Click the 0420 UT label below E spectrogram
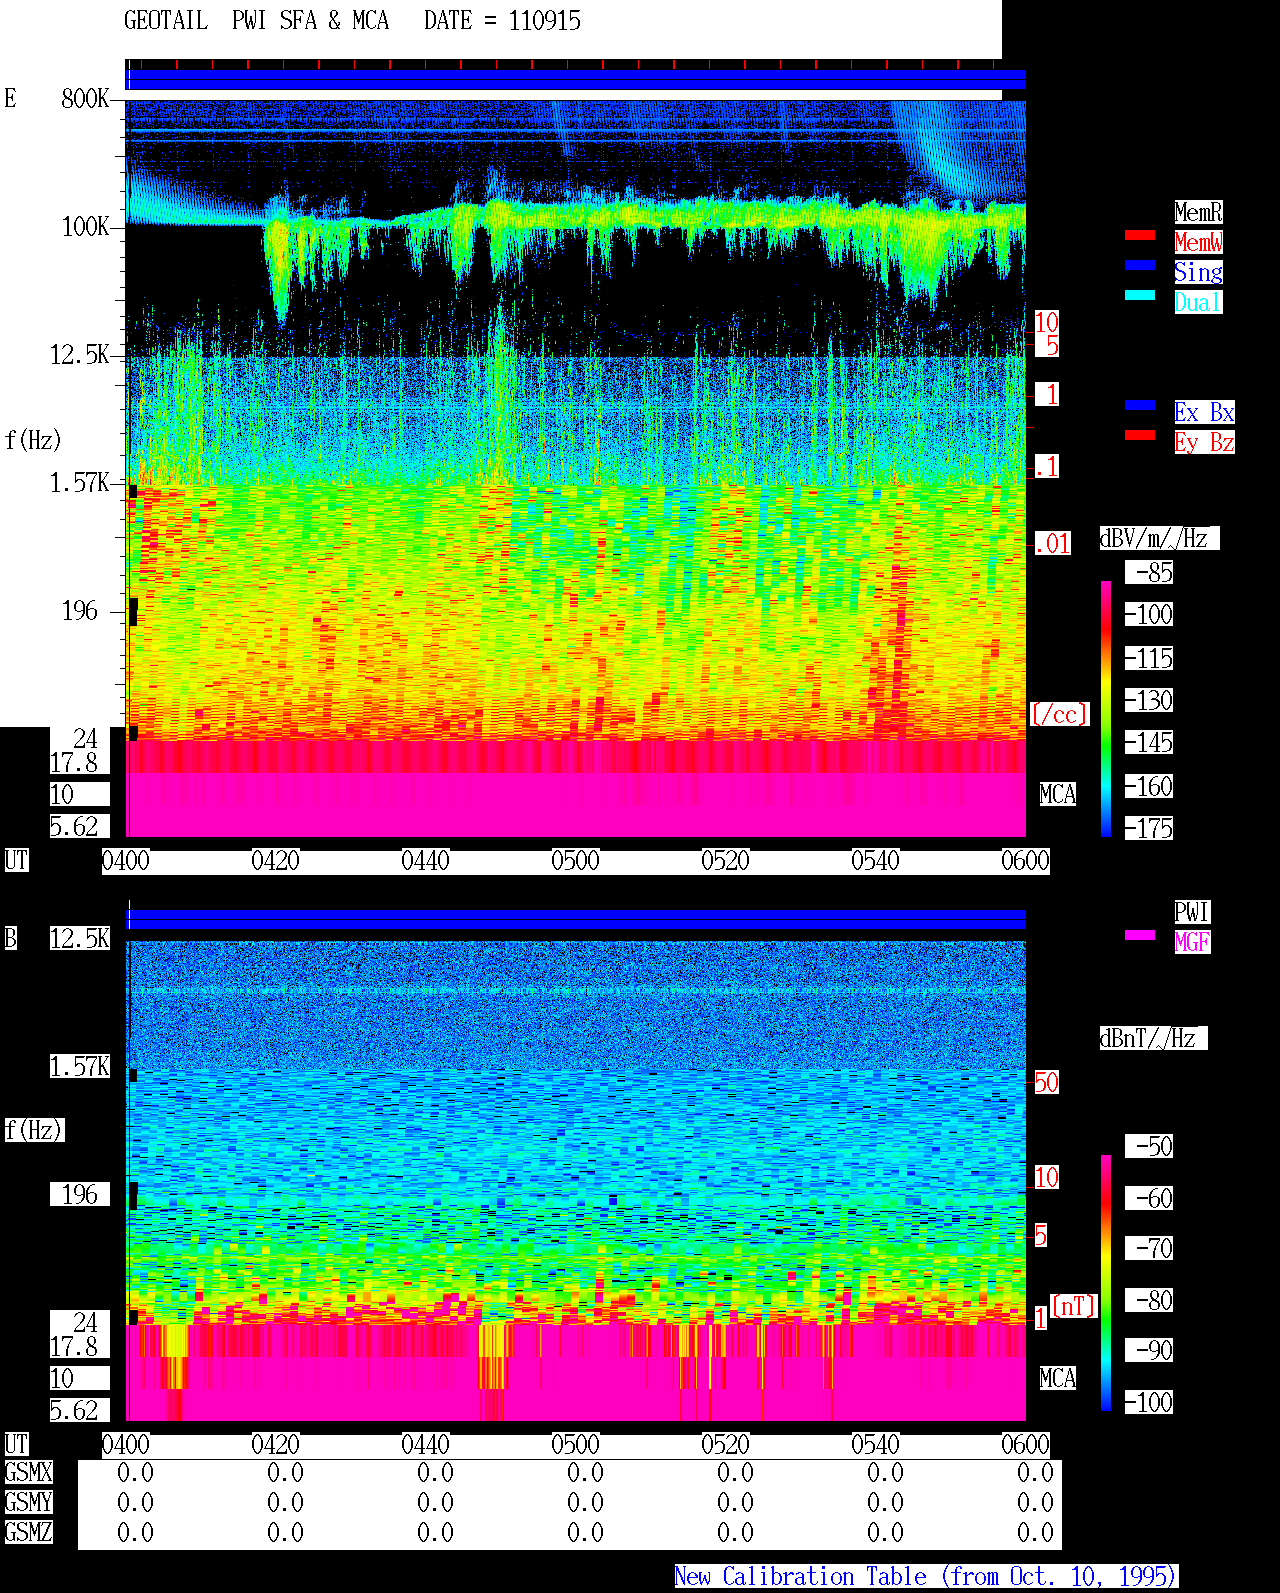Viewport: 1280px width, 1593px height. (276, 860)
